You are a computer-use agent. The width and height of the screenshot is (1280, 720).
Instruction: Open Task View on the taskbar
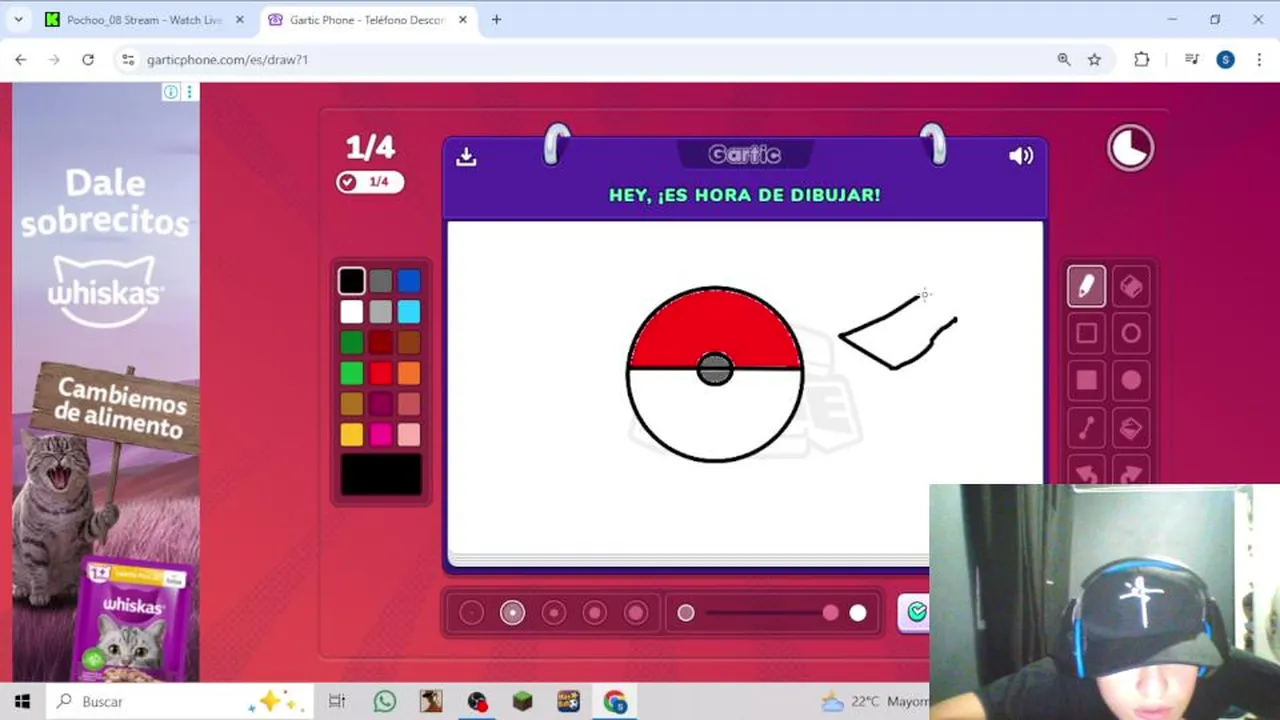pyautogui.click(x=337, y=702)
